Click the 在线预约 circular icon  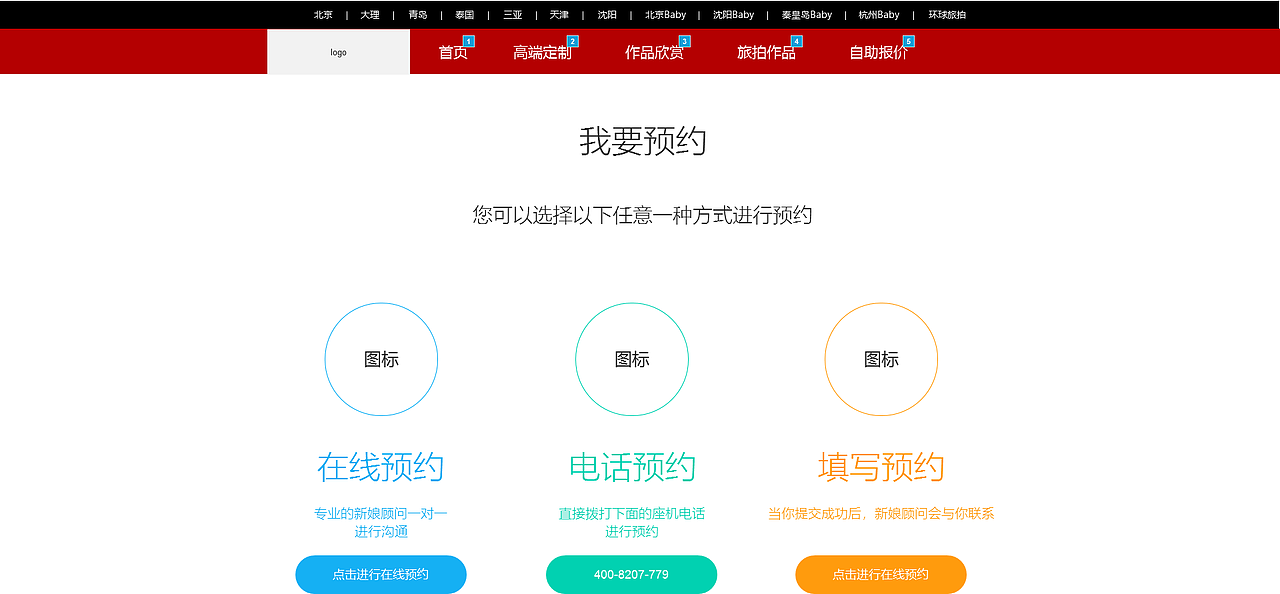(381, 359)
